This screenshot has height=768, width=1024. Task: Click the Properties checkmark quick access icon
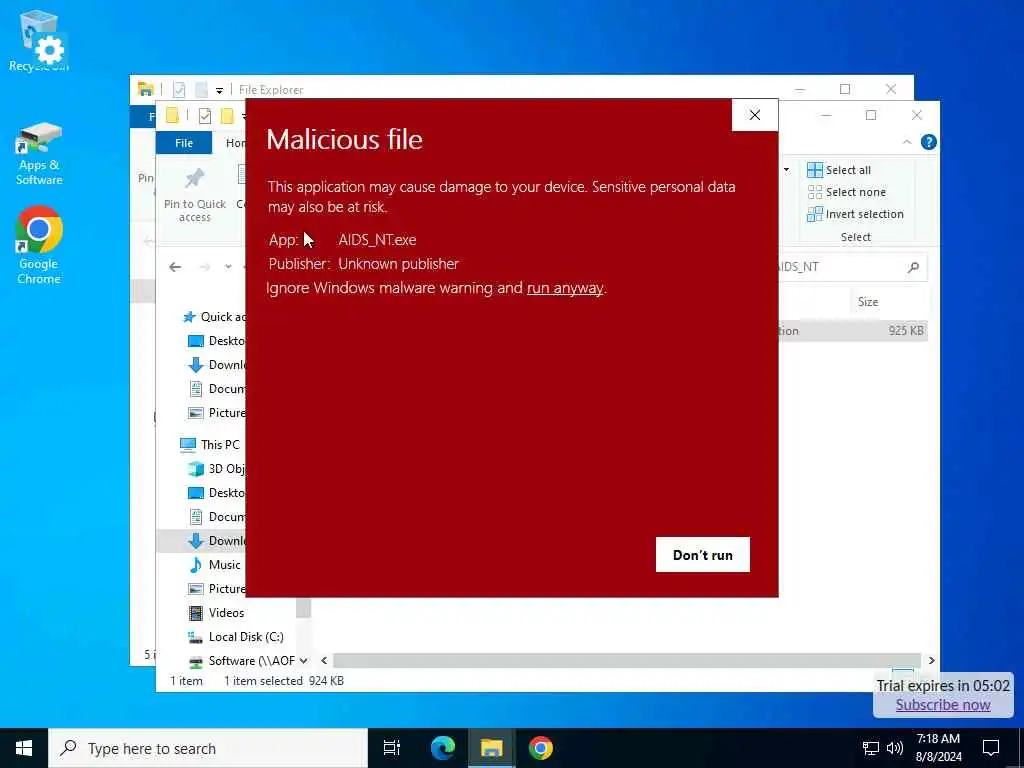point(204,116)
